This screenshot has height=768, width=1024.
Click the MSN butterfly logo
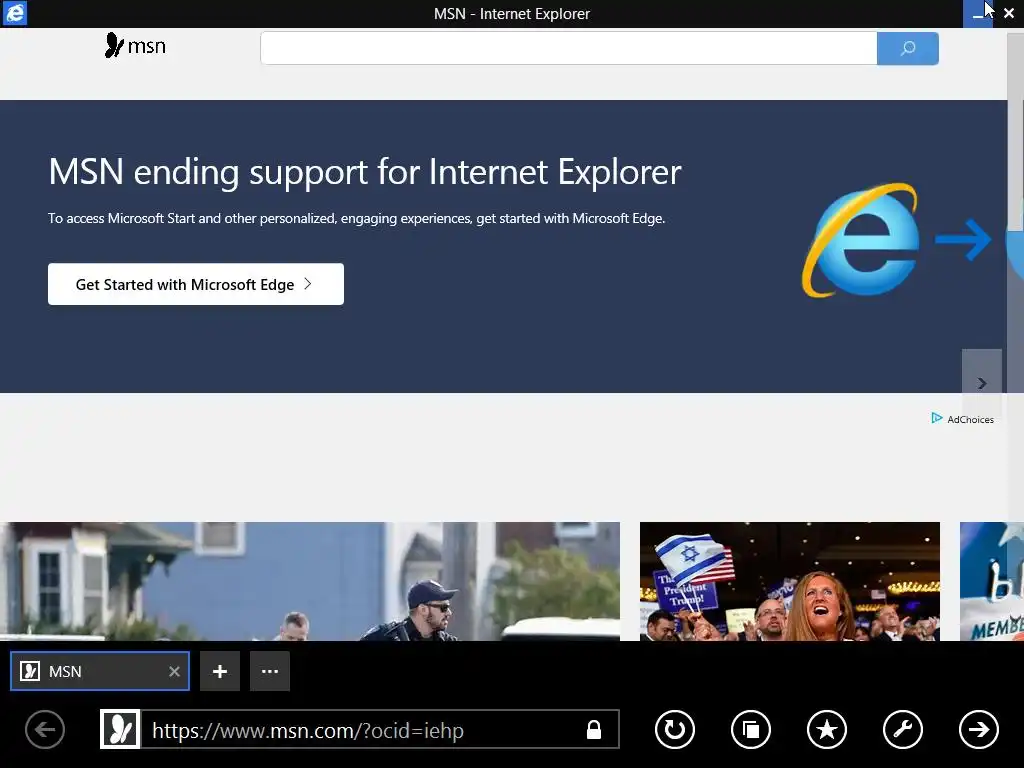[135, 46]
